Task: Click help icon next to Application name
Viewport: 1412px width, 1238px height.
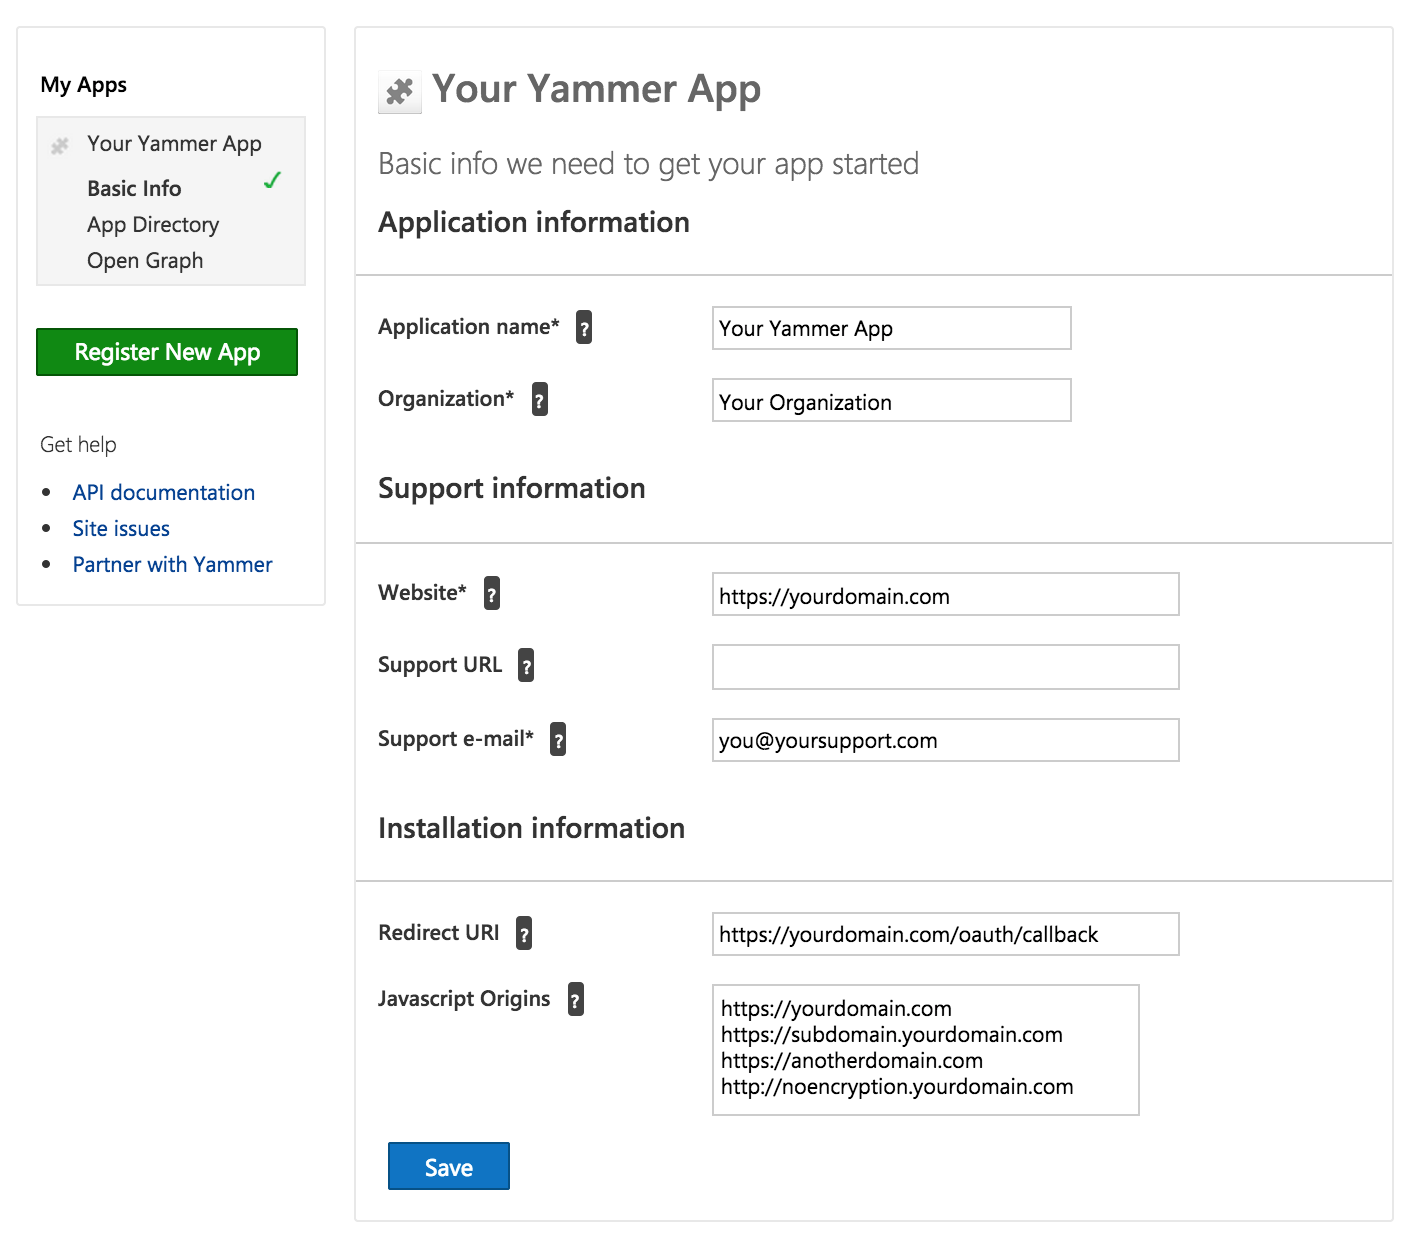Action: click(x=584, y=327)
